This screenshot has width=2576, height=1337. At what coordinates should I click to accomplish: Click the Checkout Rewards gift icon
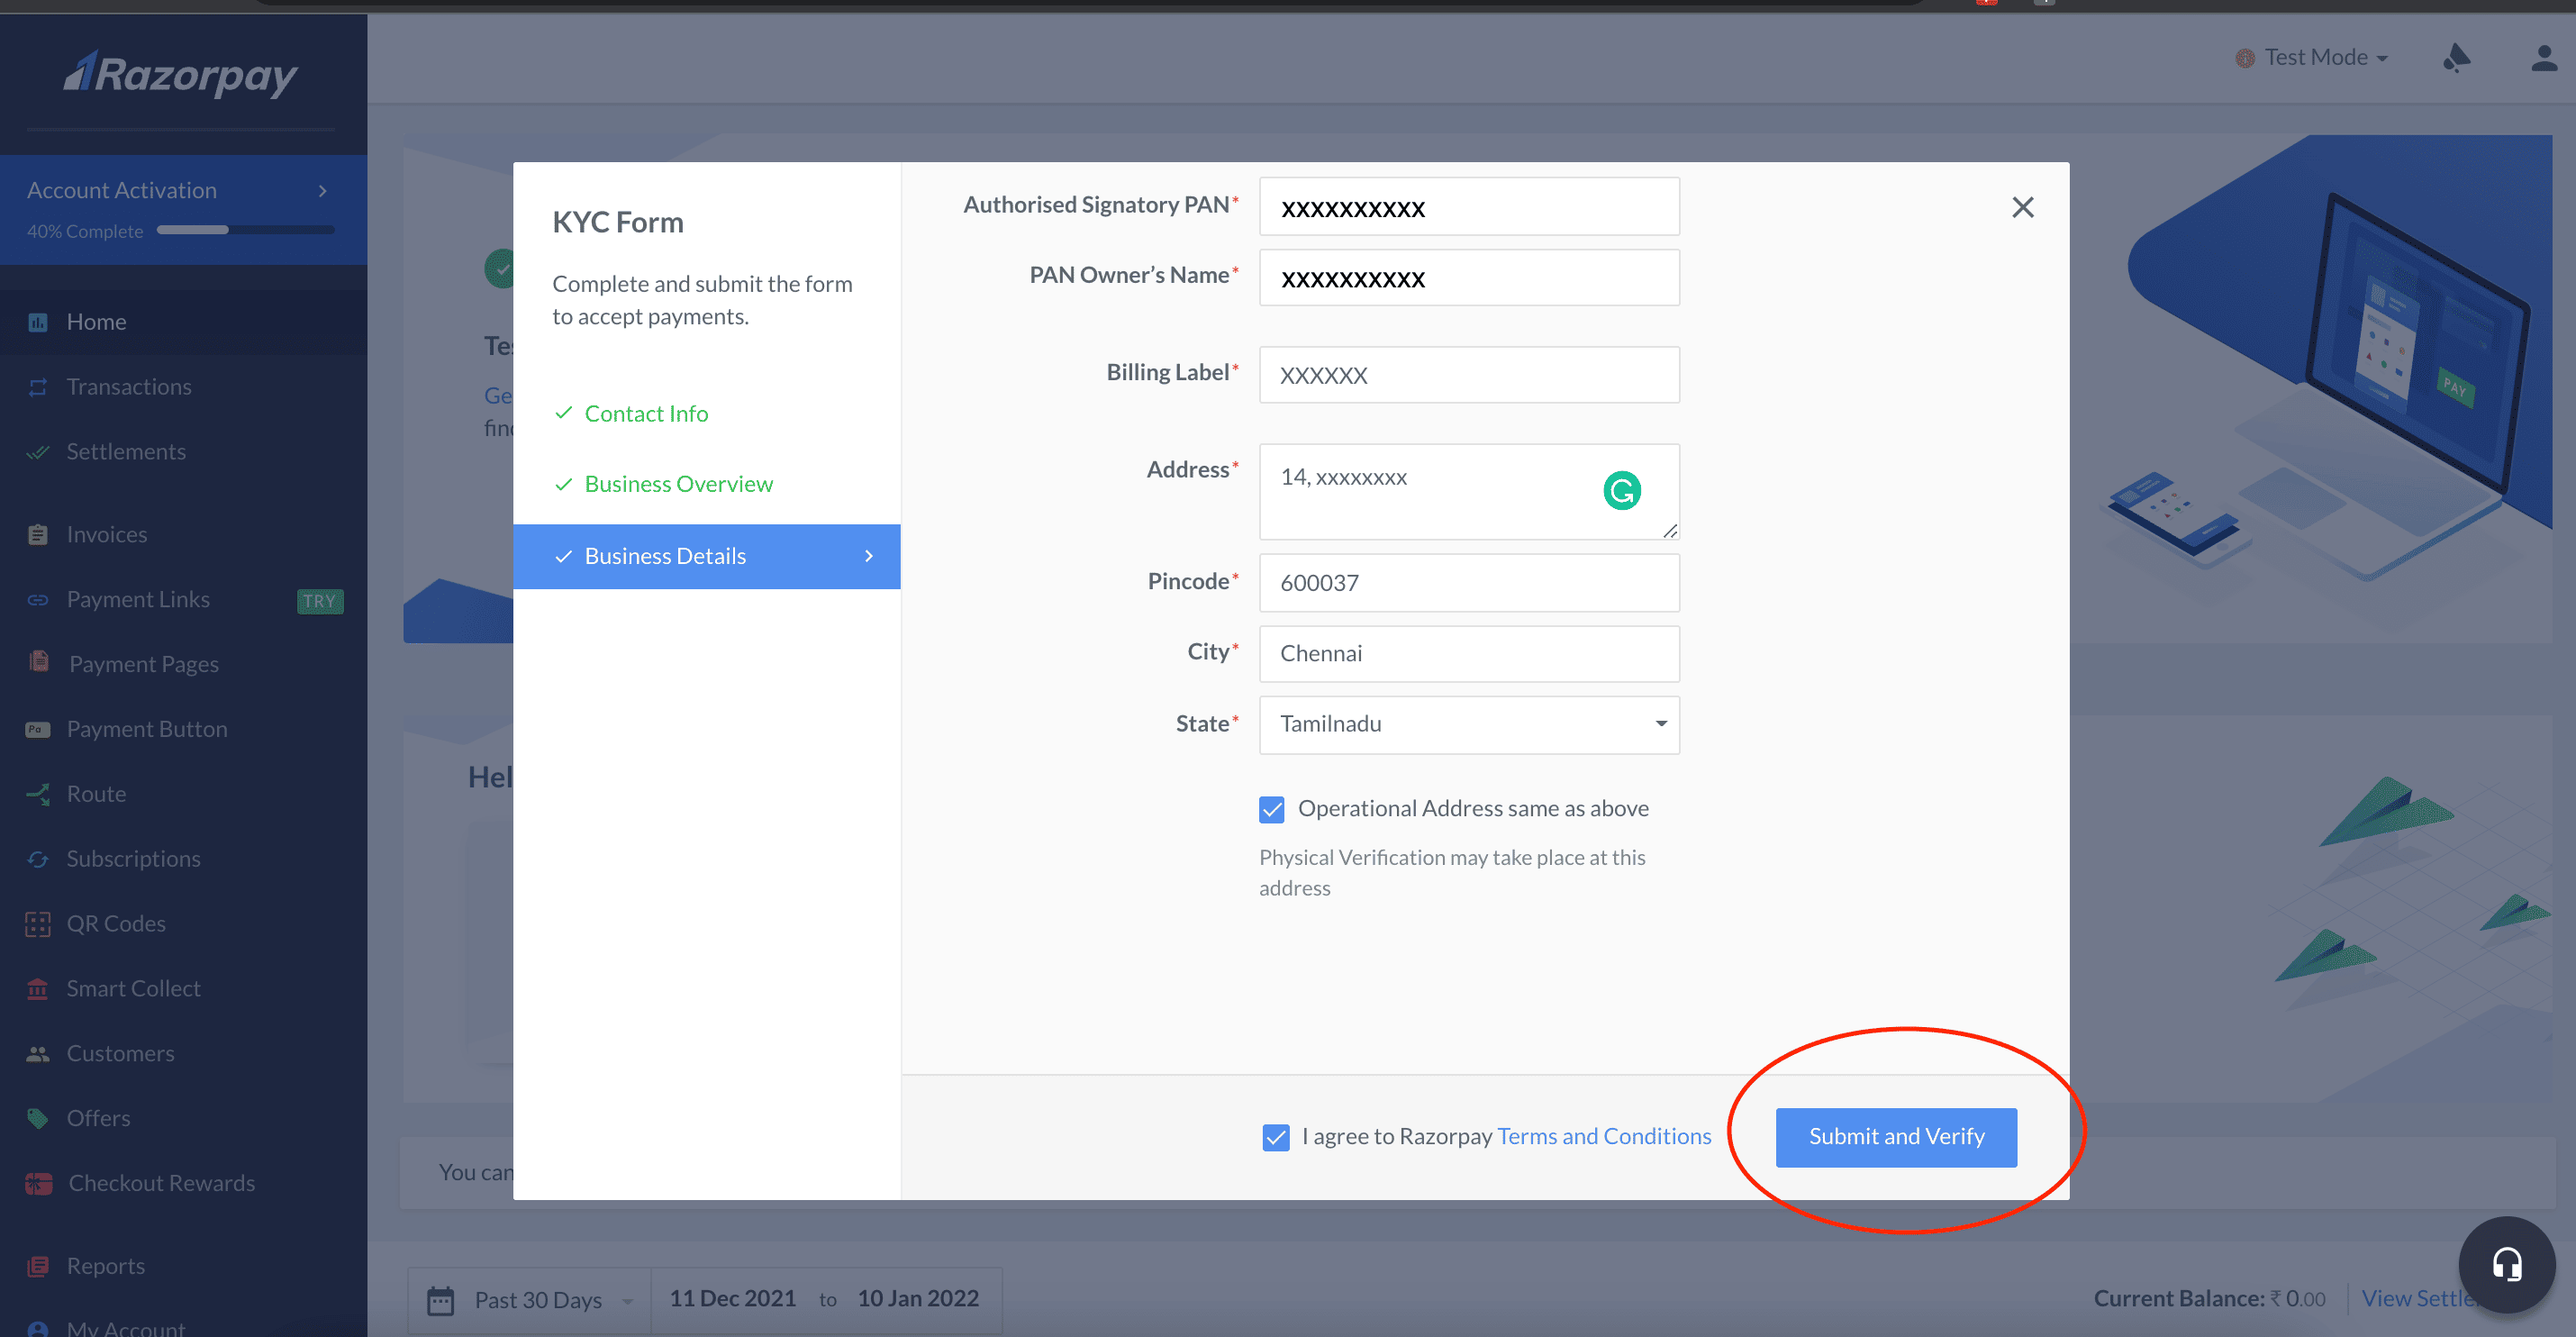(x=39, y=1183)
